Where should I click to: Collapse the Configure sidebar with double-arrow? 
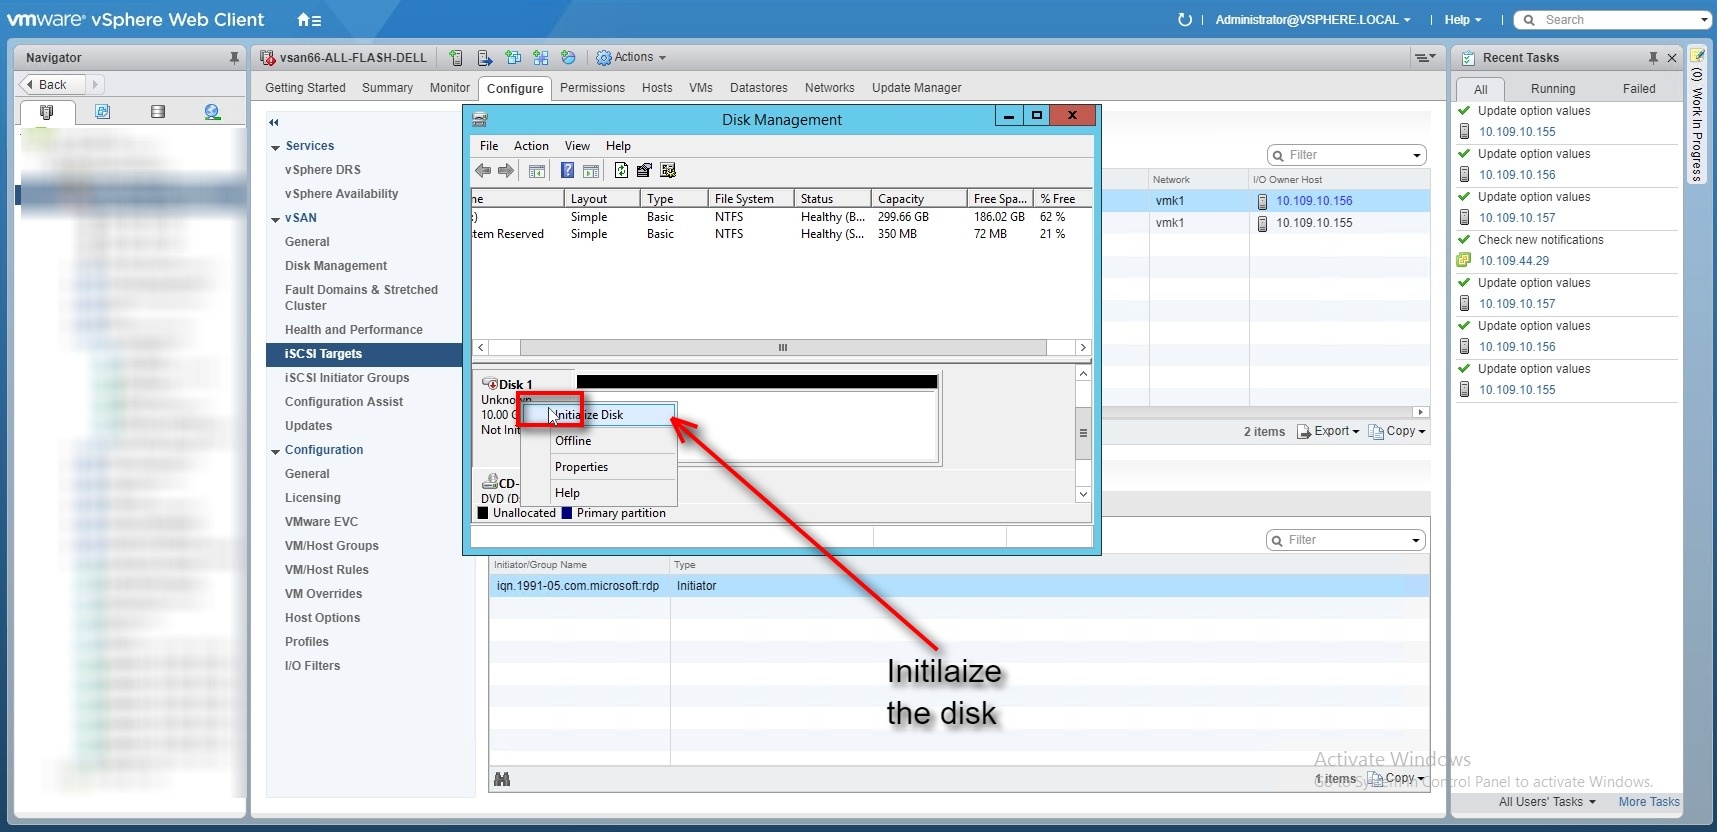(x=274, y=122)
